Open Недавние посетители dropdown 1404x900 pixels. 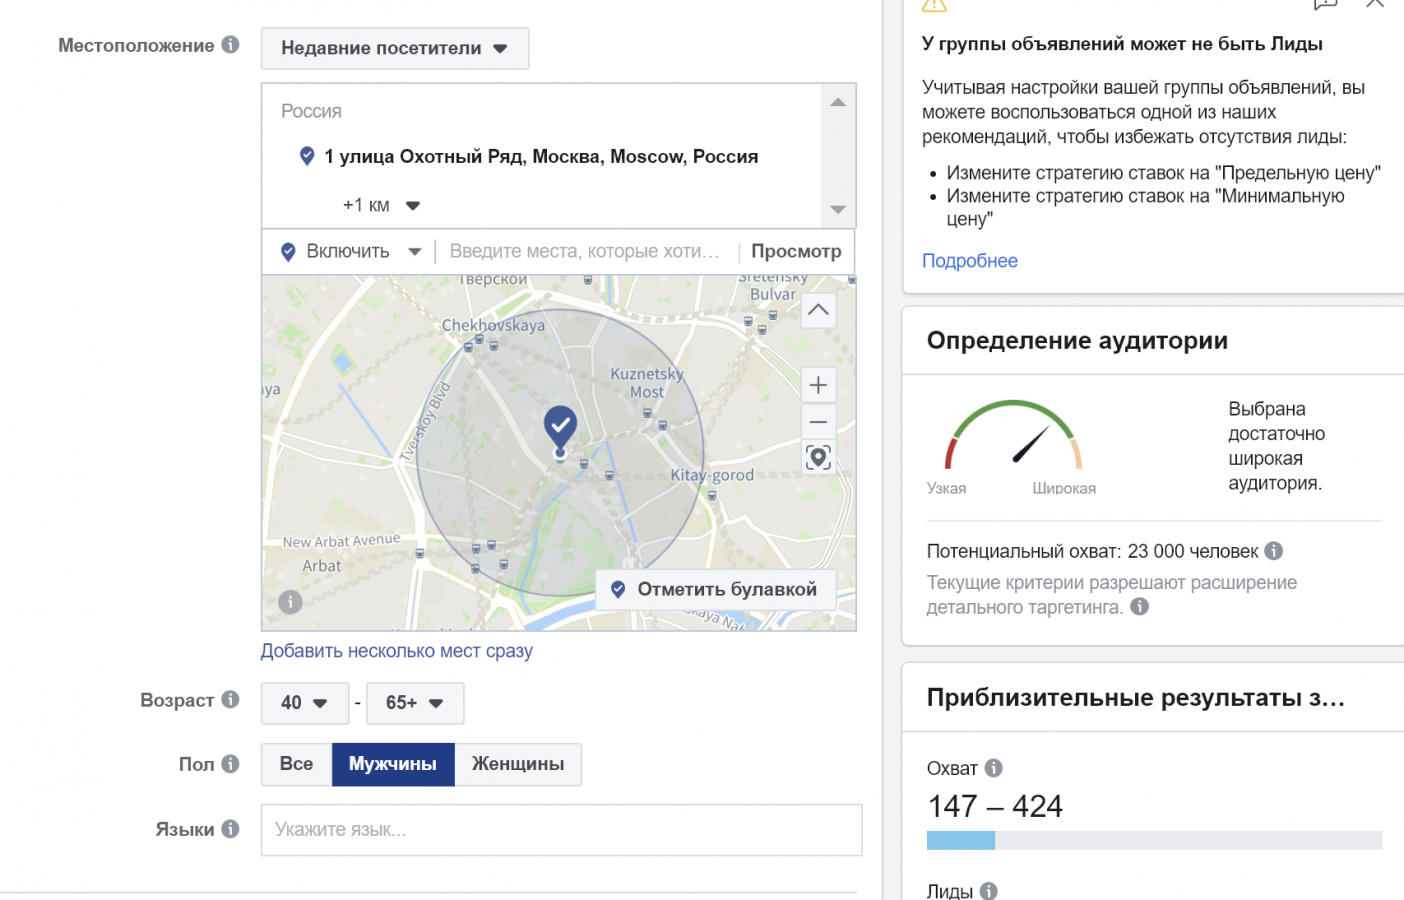click(x=395, y=48)
